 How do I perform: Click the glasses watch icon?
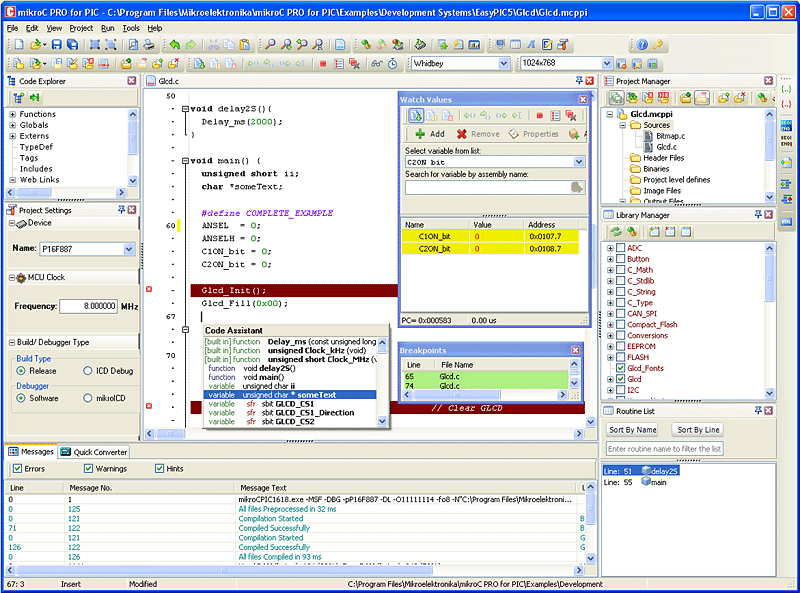(x=377, y=64)
